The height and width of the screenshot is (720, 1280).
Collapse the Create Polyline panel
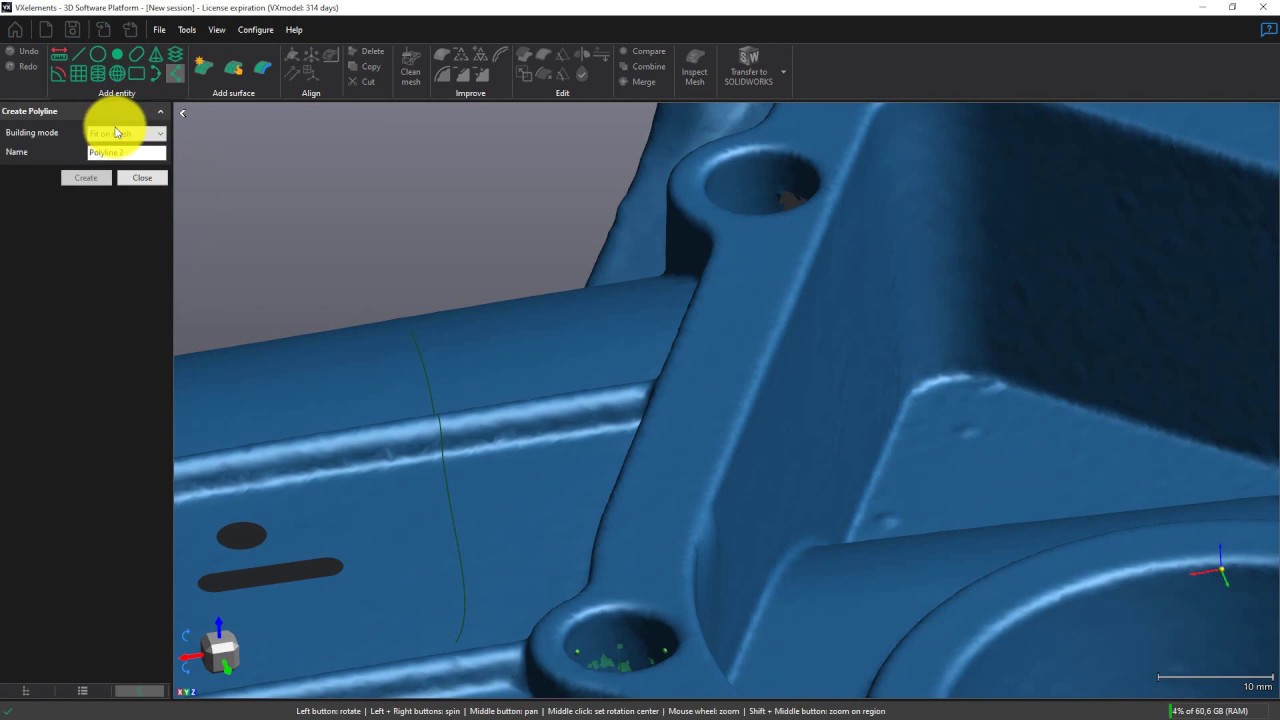160,111
